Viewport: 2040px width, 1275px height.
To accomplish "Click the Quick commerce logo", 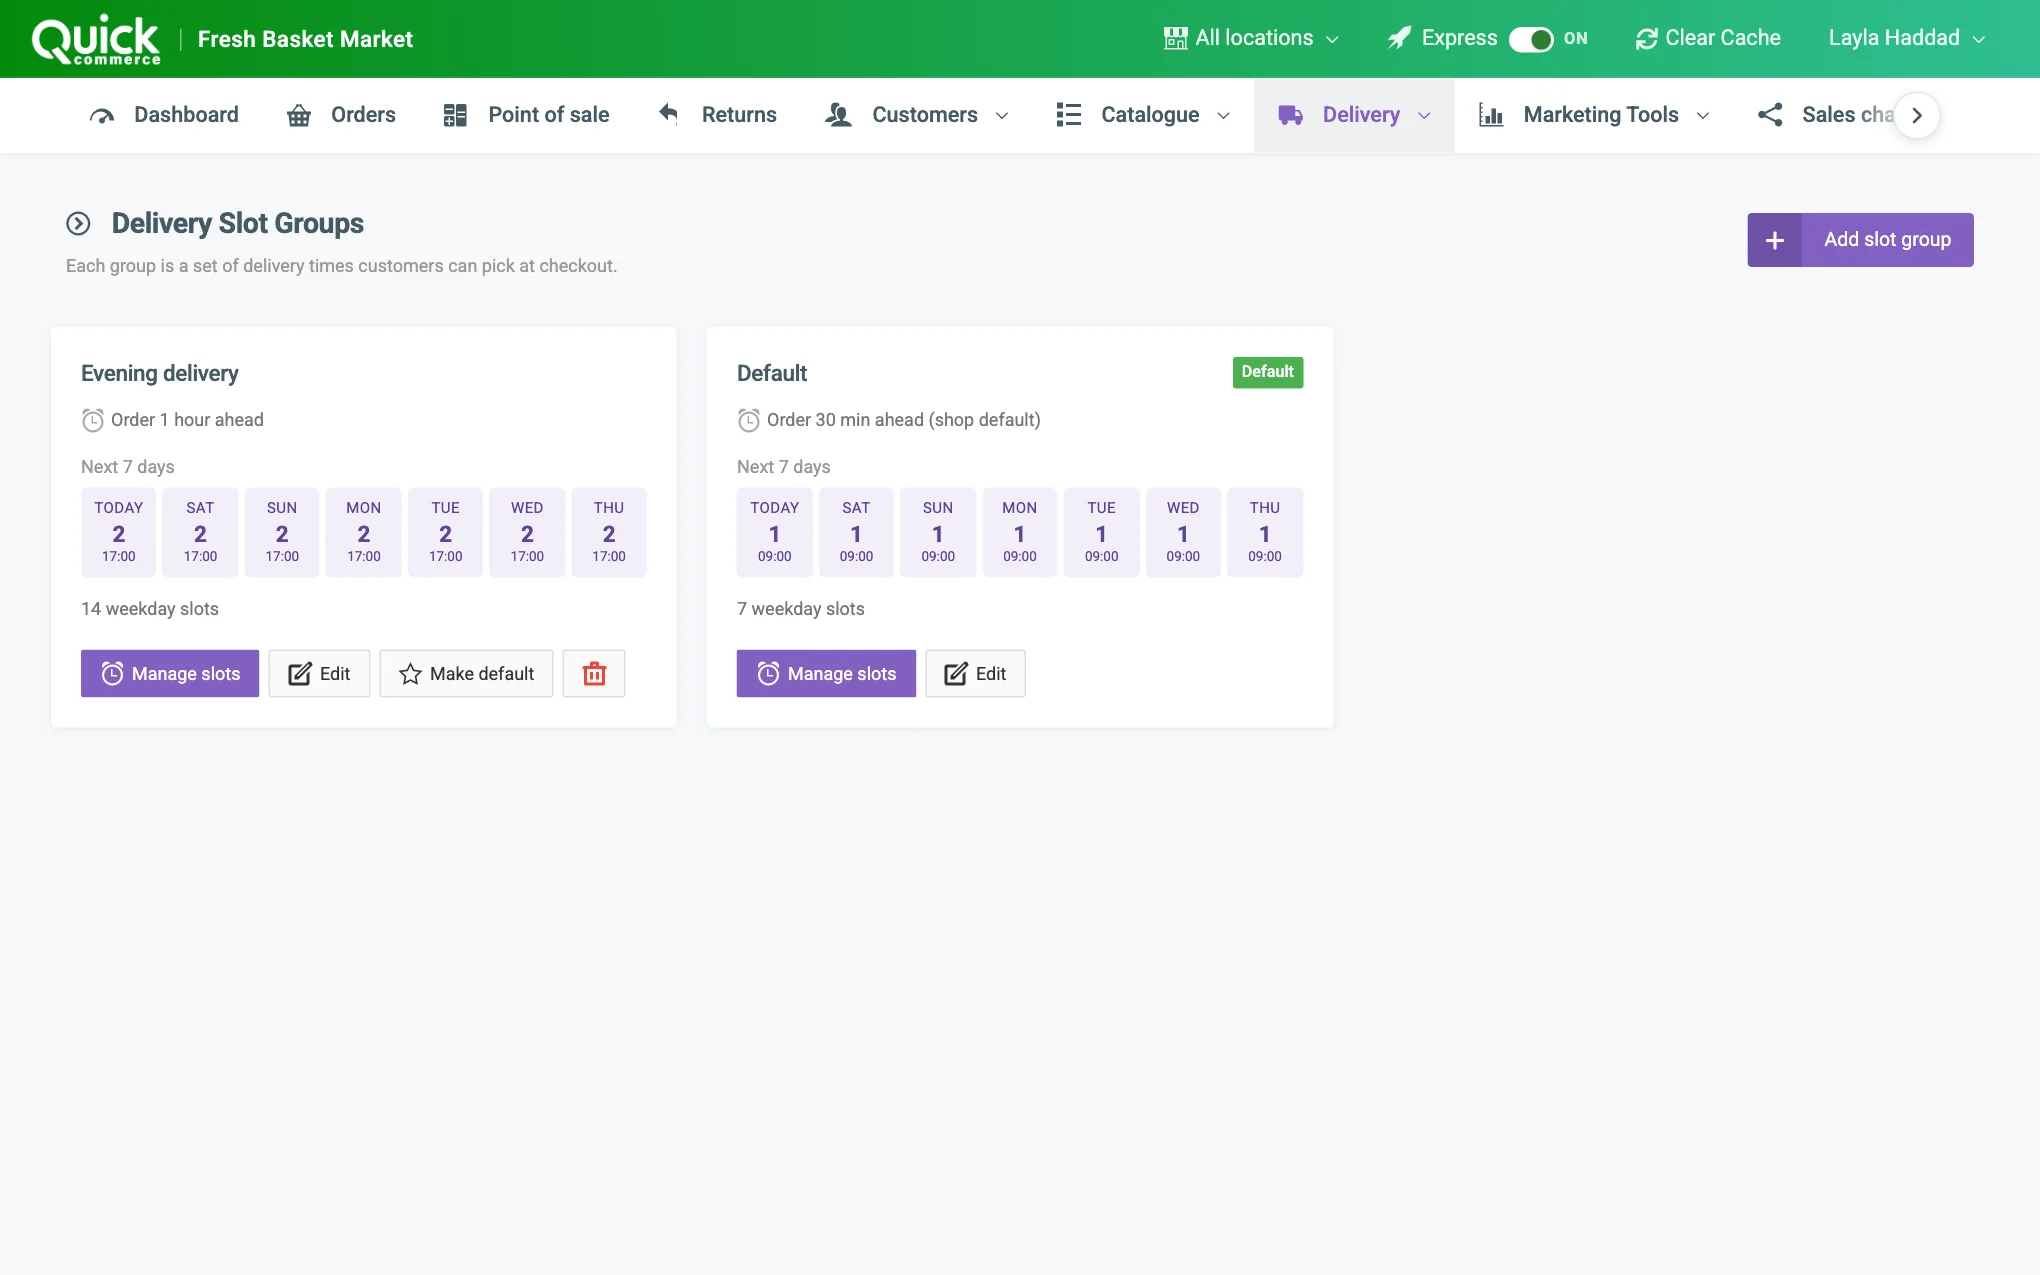I will (96, 40).
